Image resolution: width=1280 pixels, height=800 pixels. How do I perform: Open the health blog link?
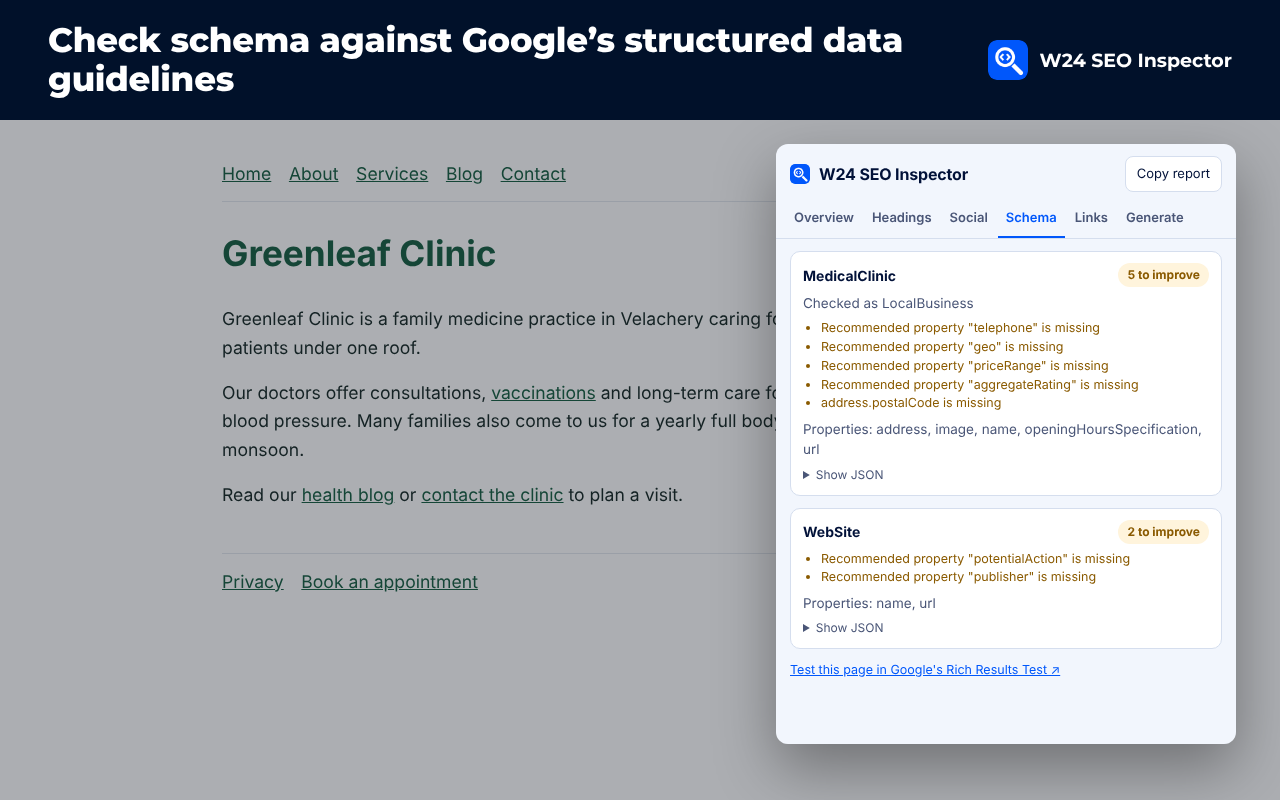(348, 495)
